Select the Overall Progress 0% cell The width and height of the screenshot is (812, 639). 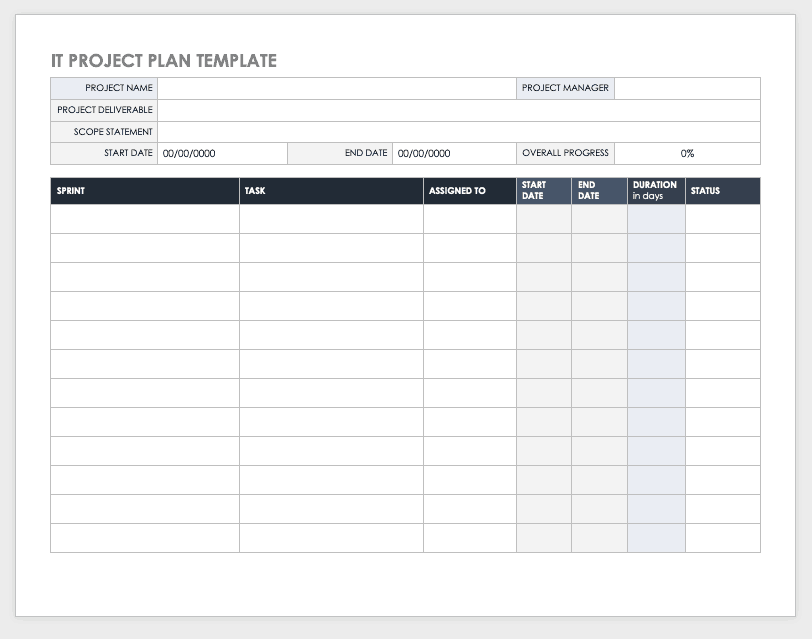[x=687, y=154]
